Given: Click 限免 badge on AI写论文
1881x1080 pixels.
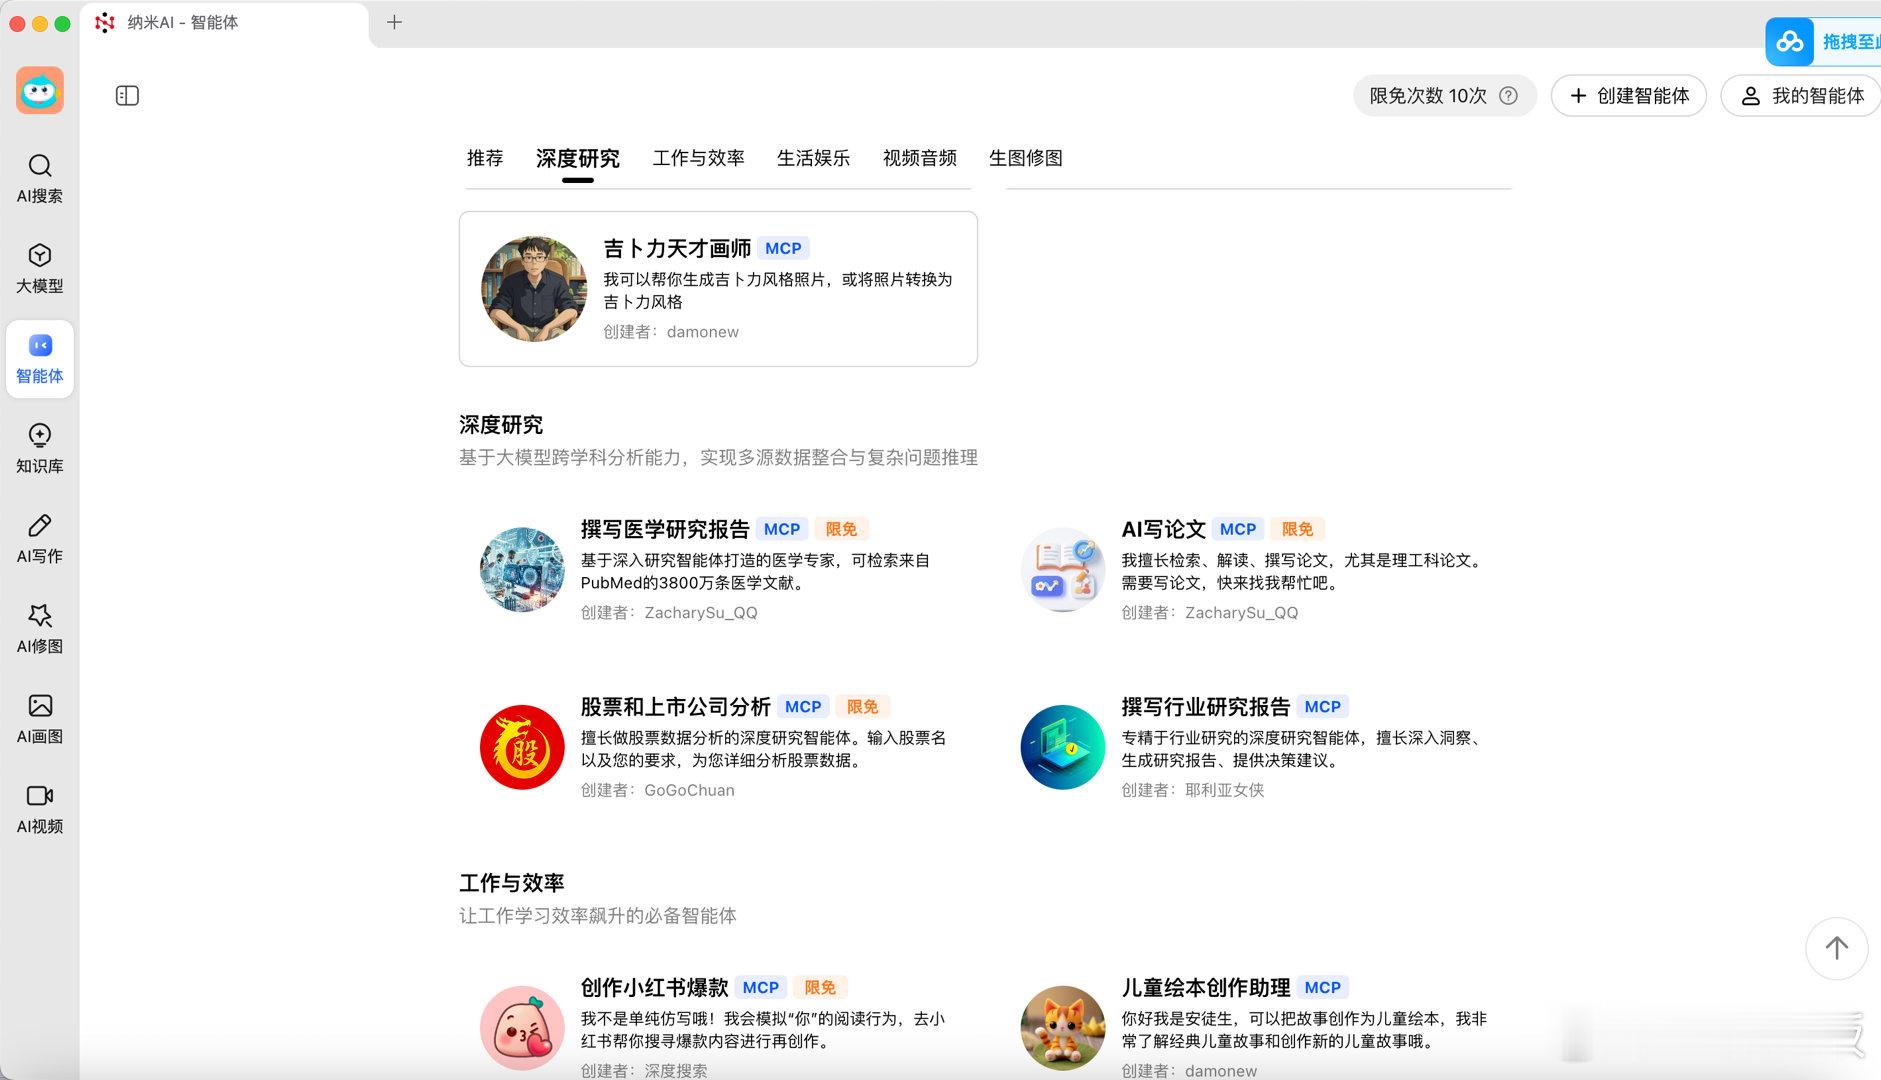Looking at the screenshot, I should 1297,529.
